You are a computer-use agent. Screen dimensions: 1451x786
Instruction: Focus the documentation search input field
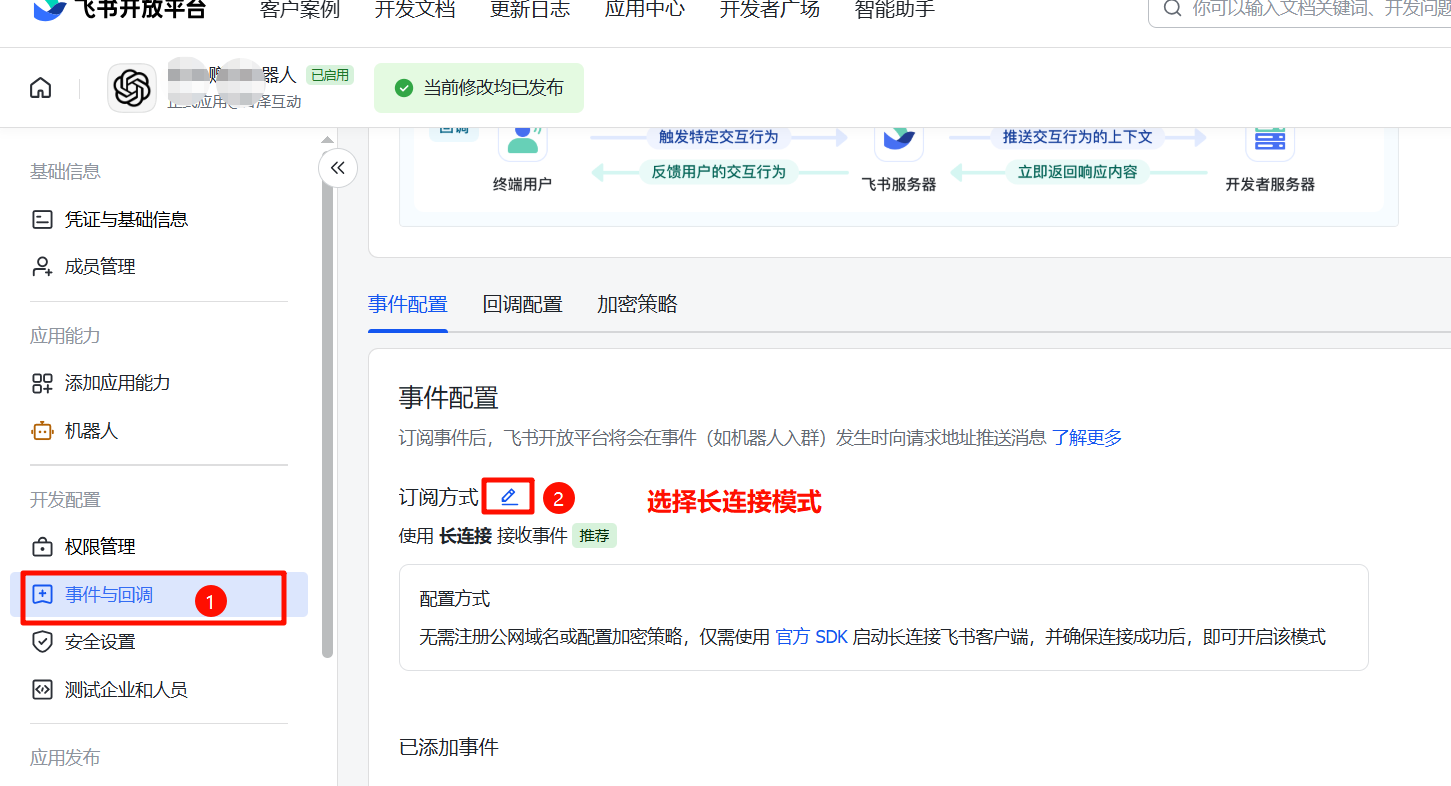click(x=1300, y=10)
